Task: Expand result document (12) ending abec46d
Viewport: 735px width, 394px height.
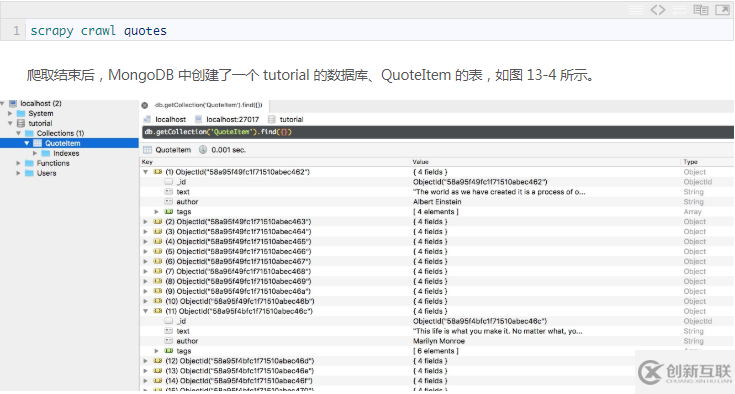Action: click(x=146, y=361)
